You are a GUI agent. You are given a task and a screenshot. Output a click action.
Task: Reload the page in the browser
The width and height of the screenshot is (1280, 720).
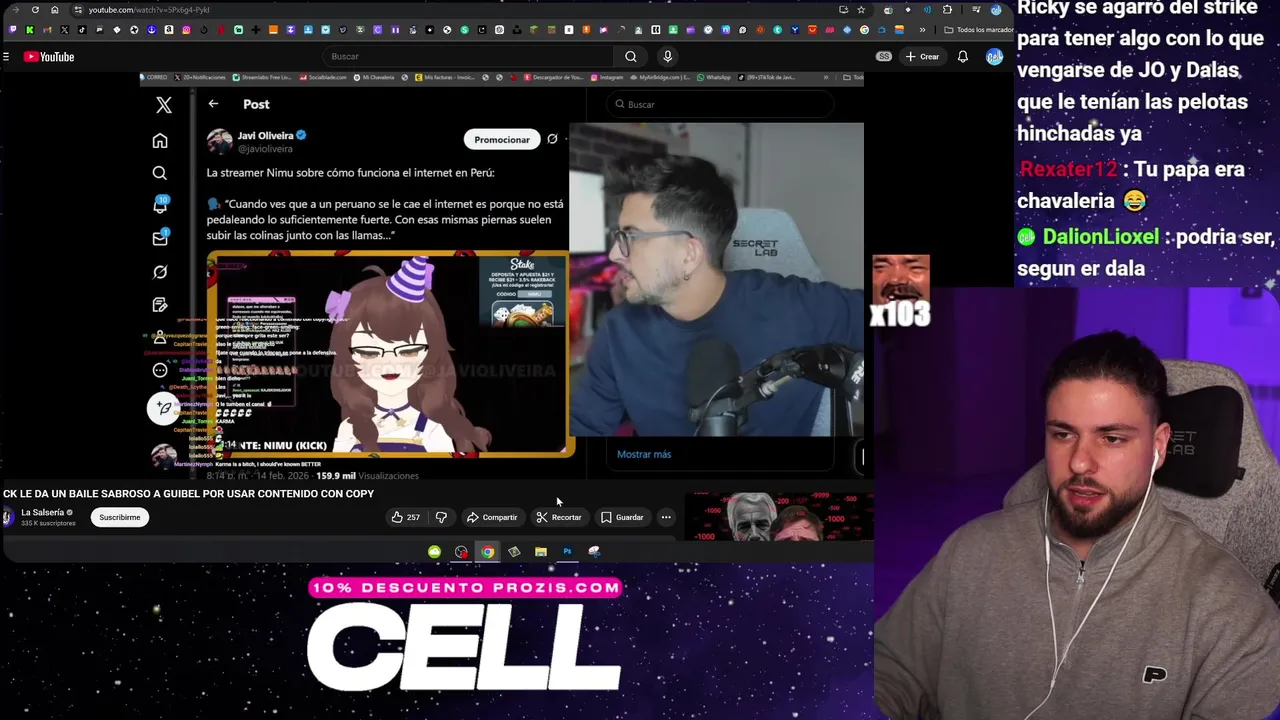click(x=35, y=10)
